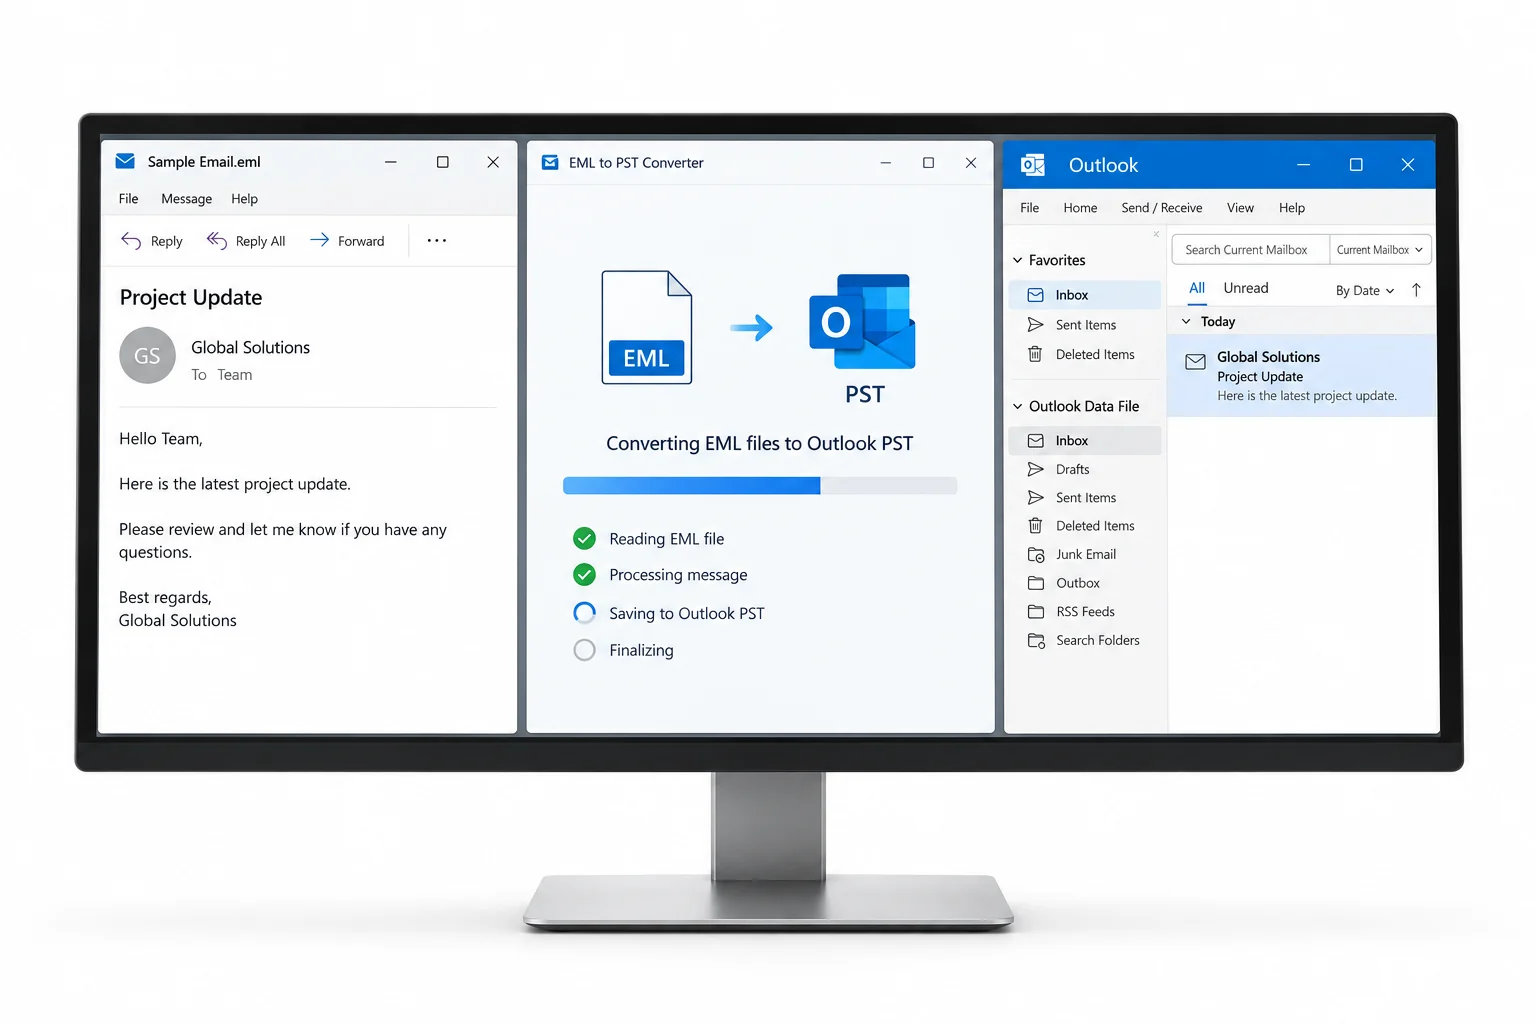Click the Reading EML file green checkmark
The height and width of the screenshot is (1024, 1536).
click(x=584, y=539)
